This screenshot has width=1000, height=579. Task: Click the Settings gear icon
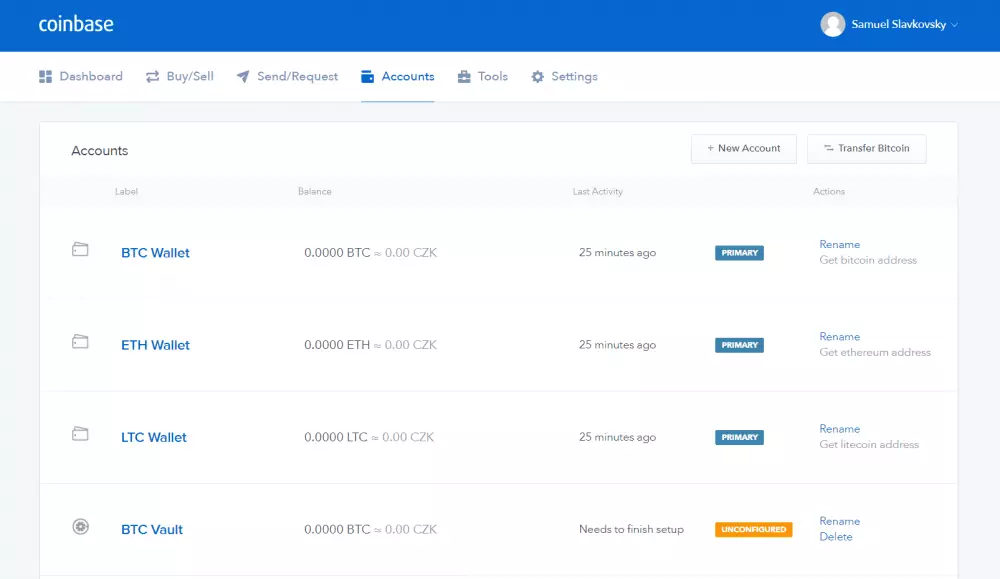pos(538,76)
